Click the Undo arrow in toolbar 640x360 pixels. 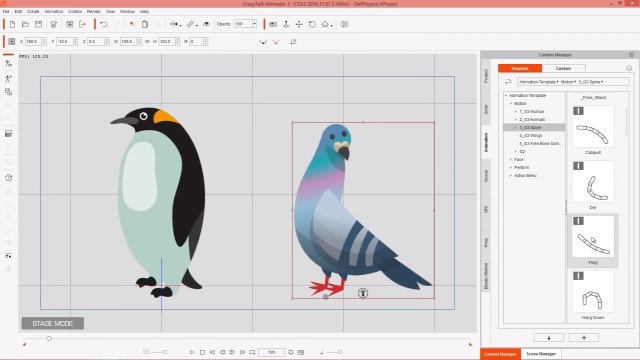[x=104, y=24]
